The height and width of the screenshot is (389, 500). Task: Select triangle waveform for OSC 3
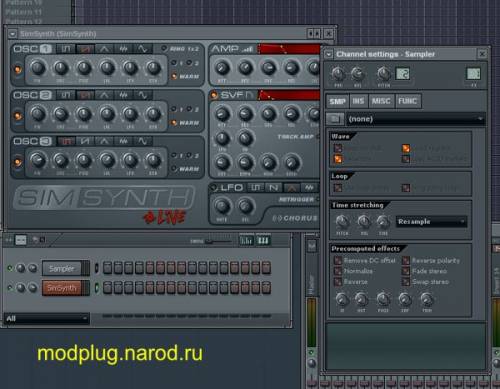[x=104, y=141]
